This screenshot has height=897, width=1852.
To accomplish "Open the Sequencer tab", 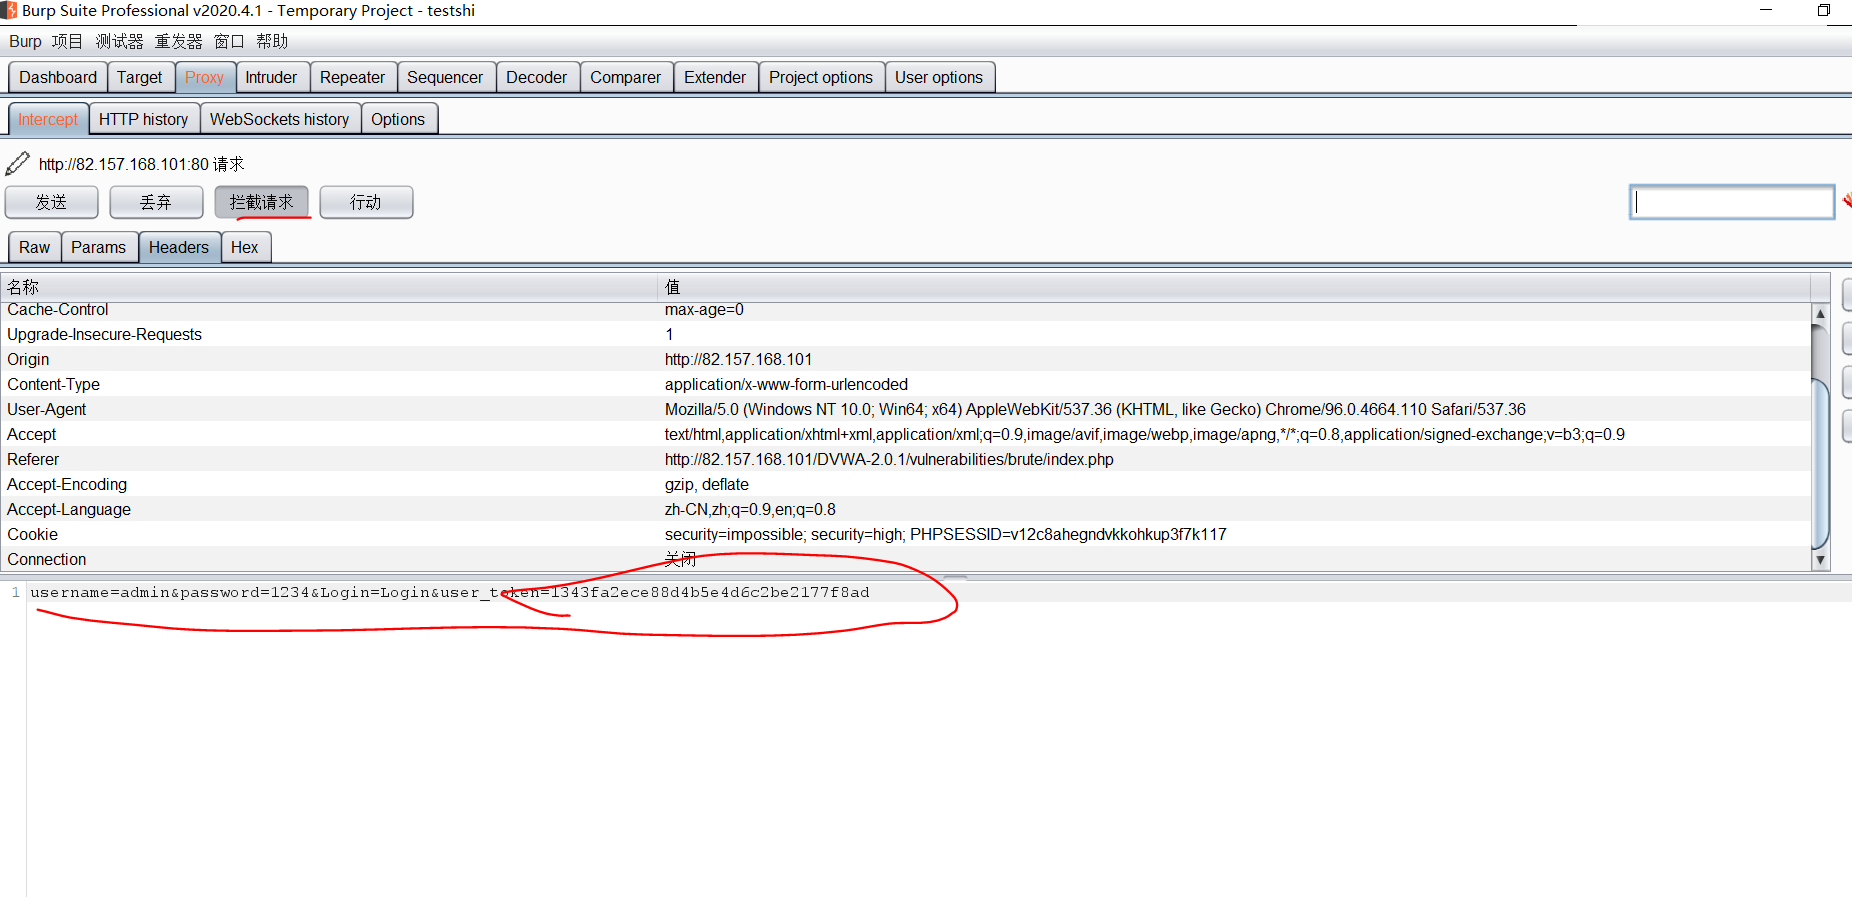I will click(x=445, y=77).
